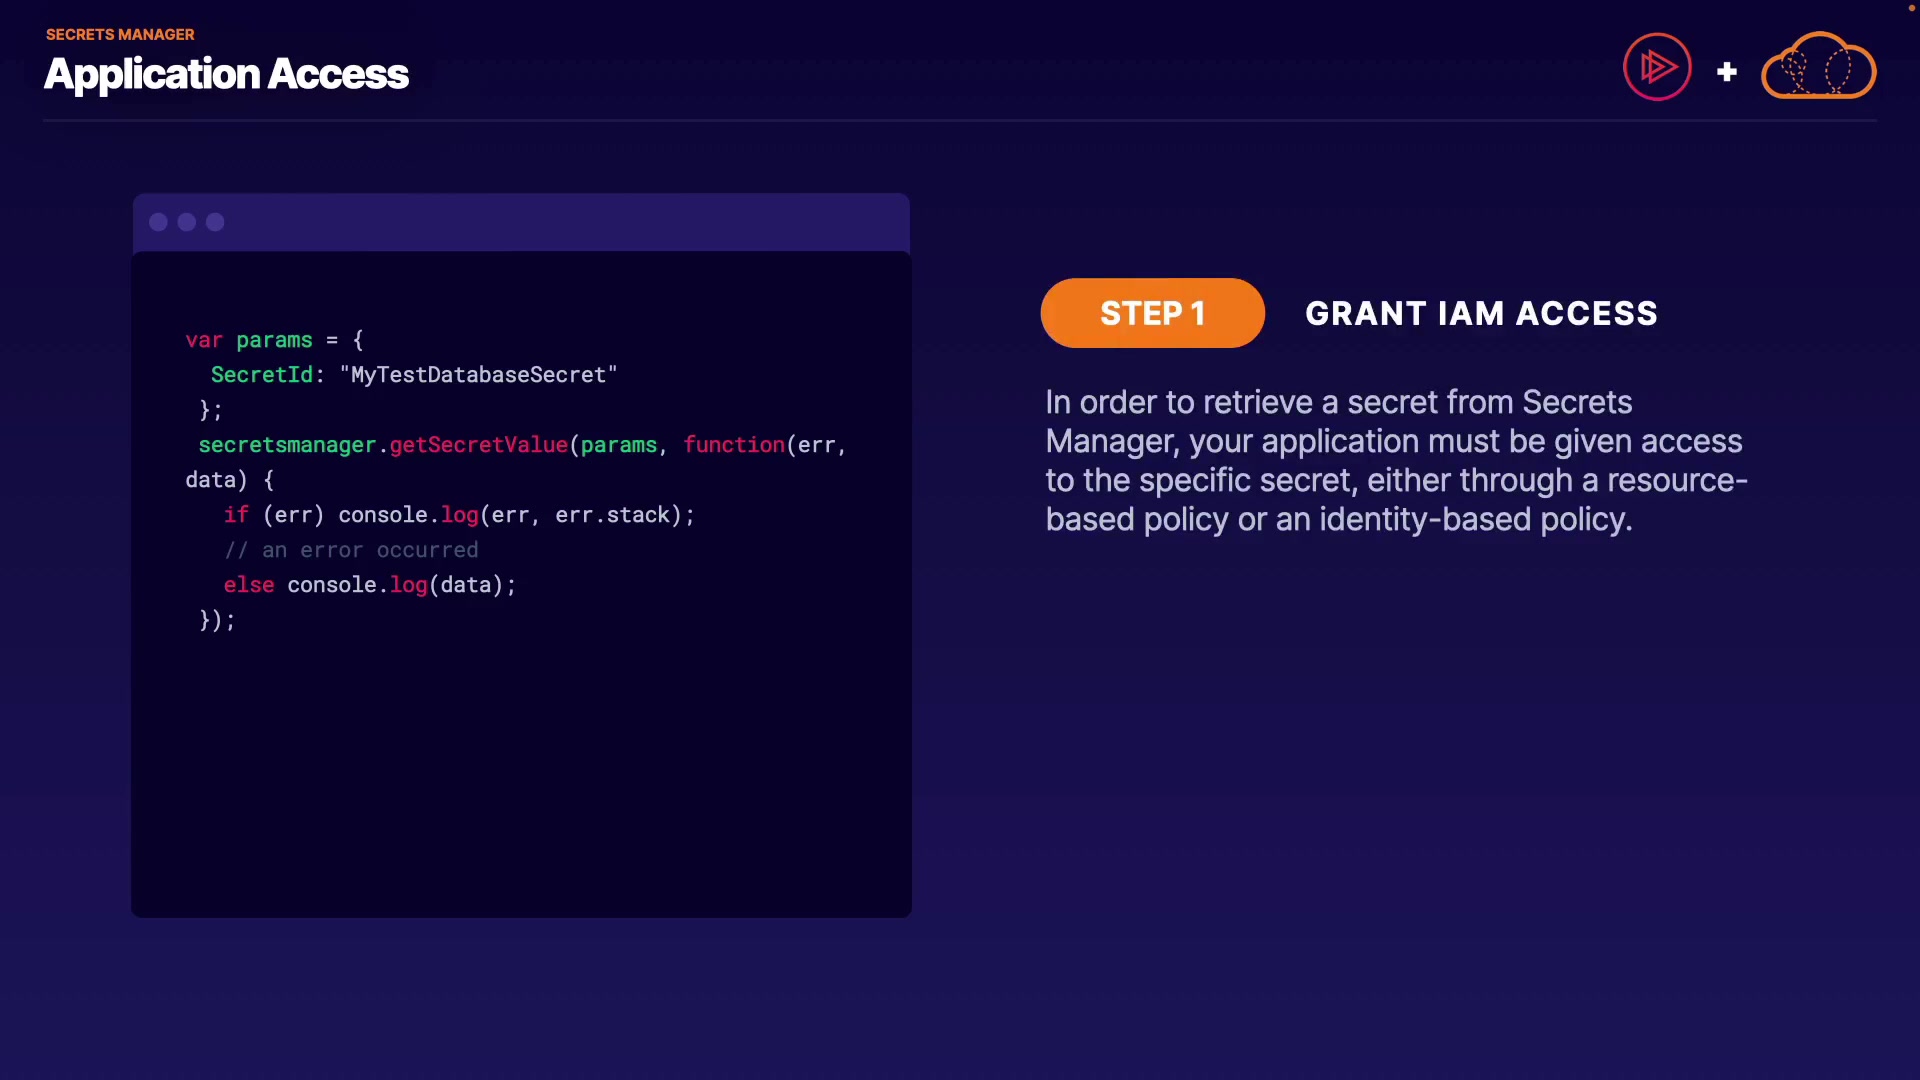Click the second dot in the code window titlebar
The width and height of the screenshot is (1920, 1080).
(187, 222)
